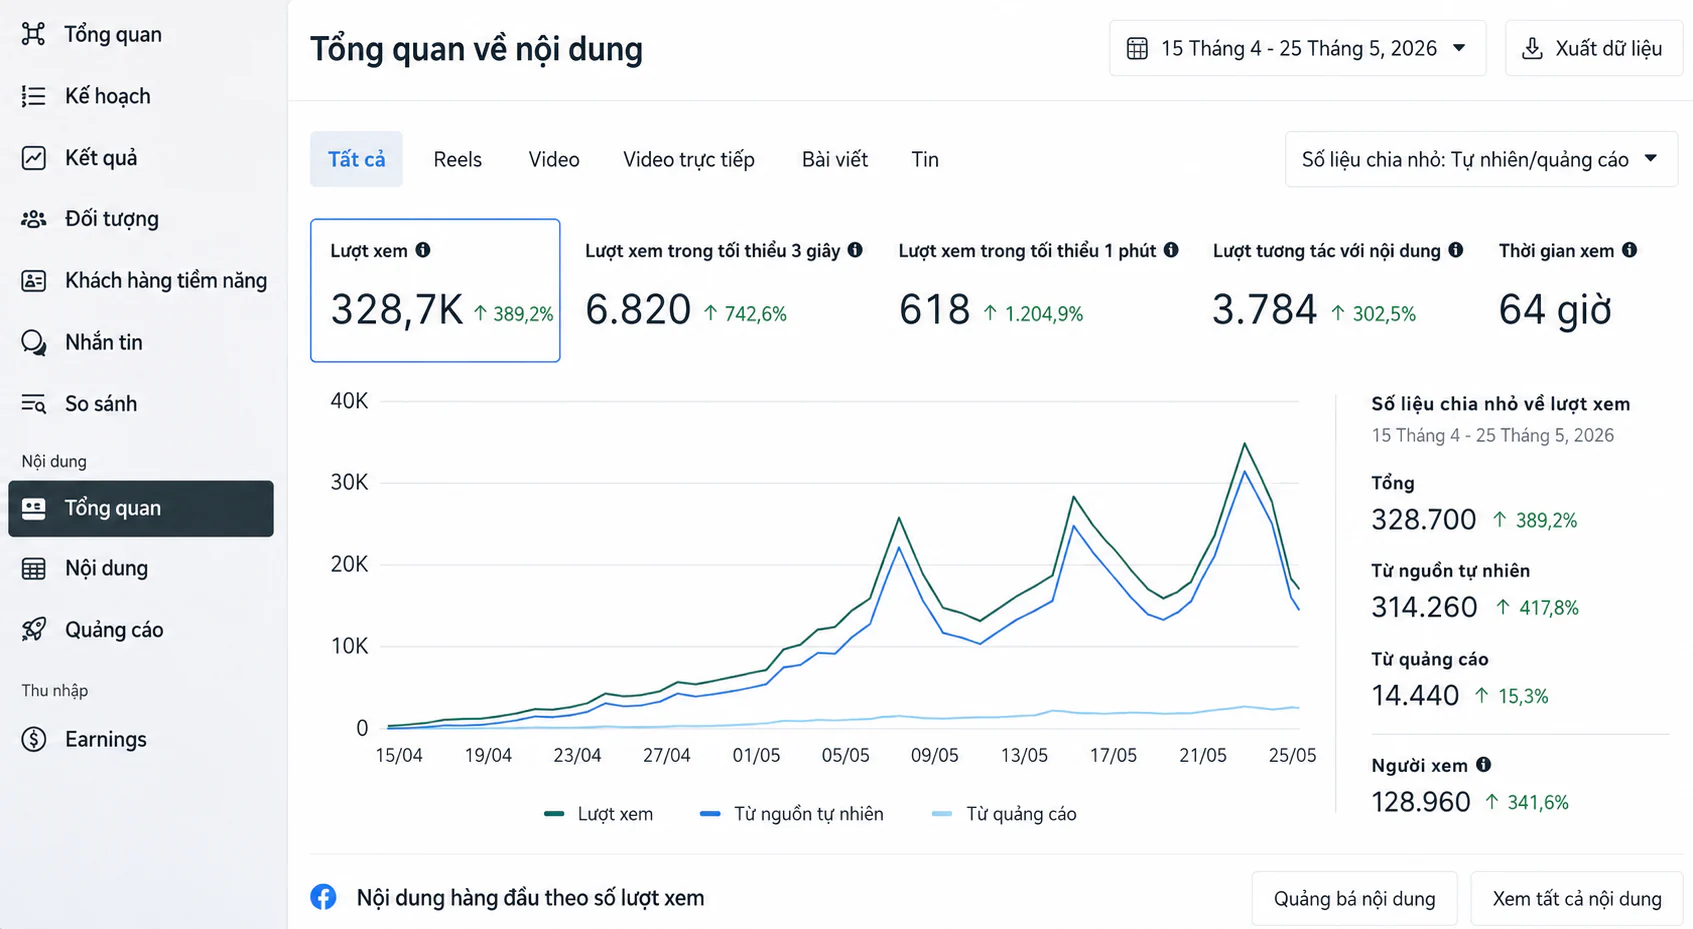This screenshot has height=929, width=1693.
Task: Switch to the Reels tab
Action: coord(457,159)
